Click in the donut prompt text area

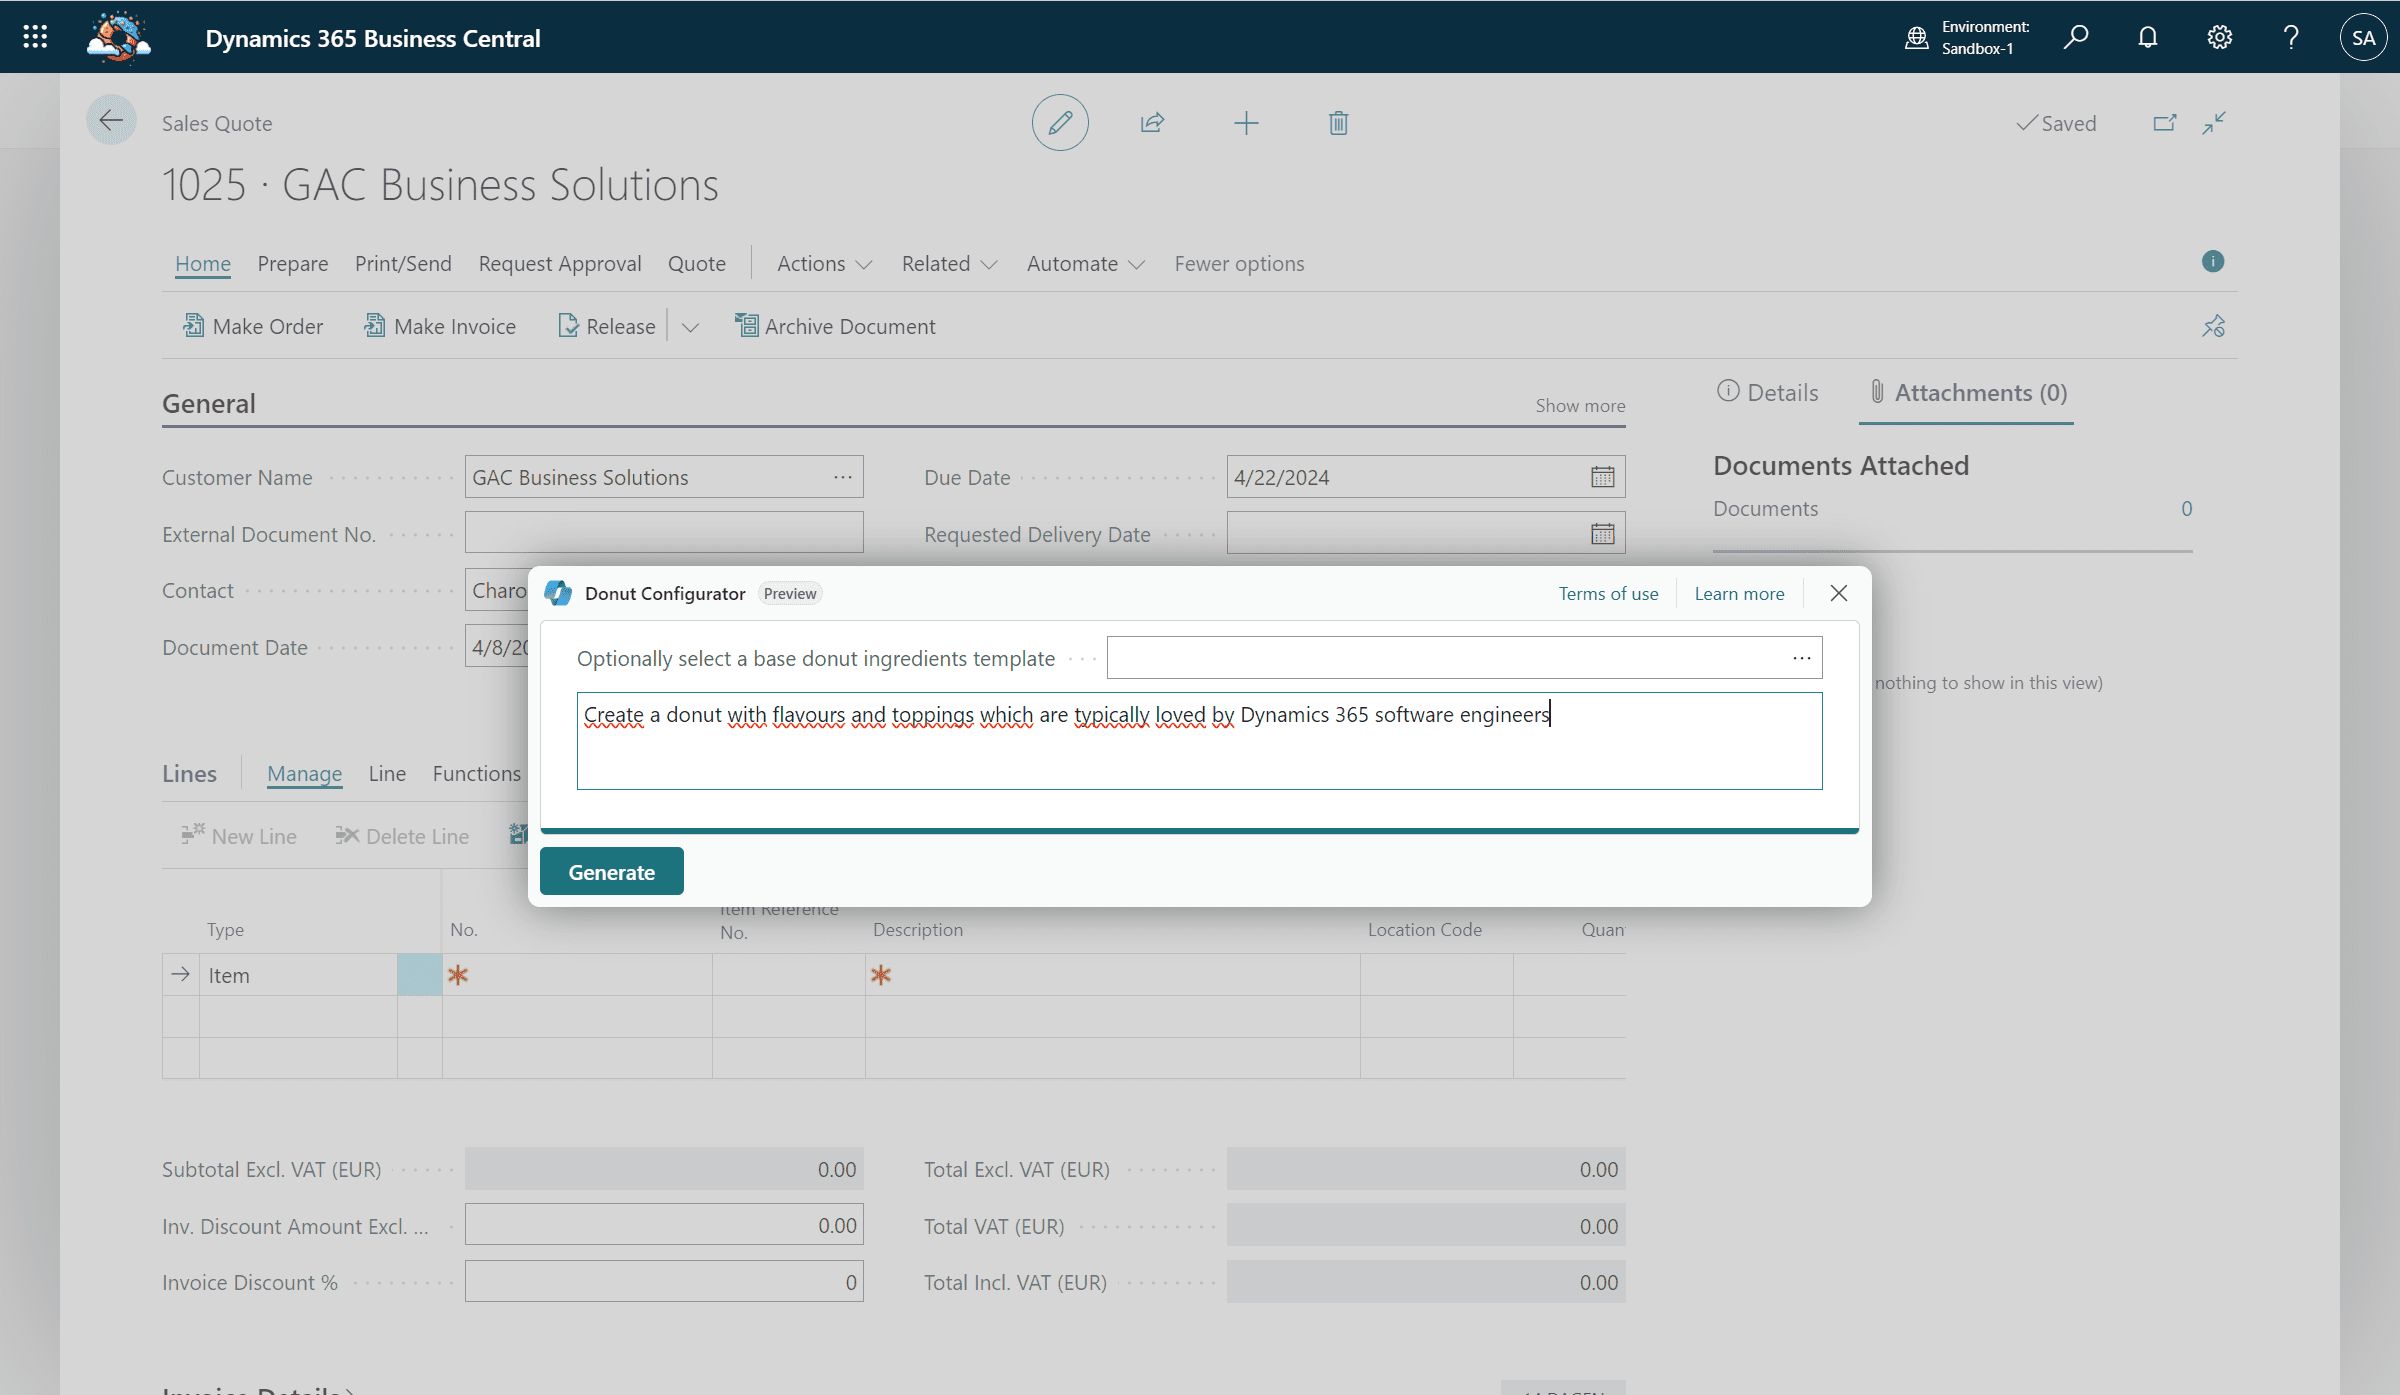pos(1199,741)
